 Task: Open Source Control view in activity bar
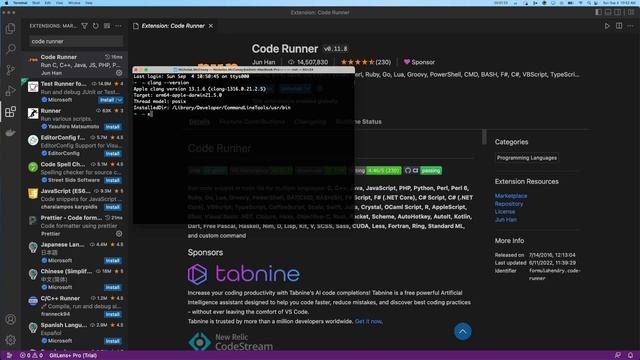(11, 70)
